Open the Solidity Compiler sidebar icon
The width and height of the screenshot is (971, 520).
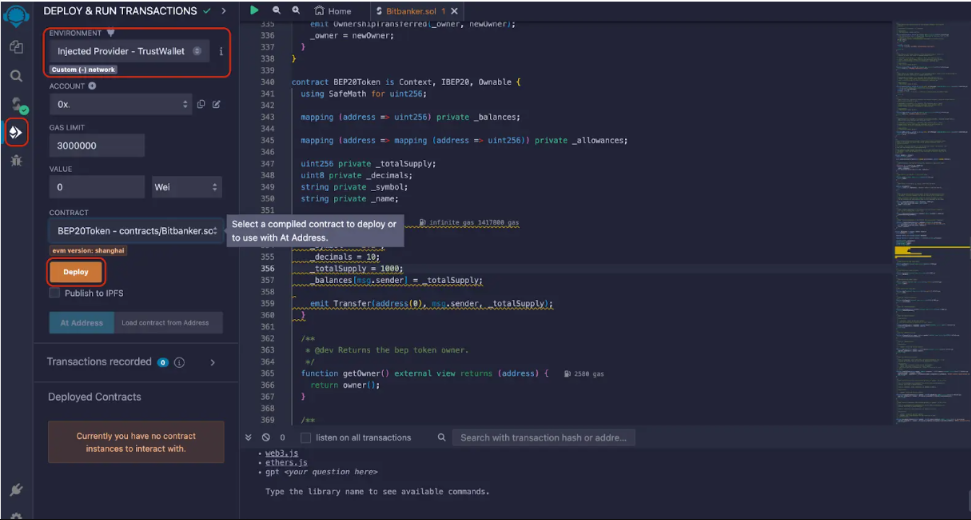coord(19,105)
